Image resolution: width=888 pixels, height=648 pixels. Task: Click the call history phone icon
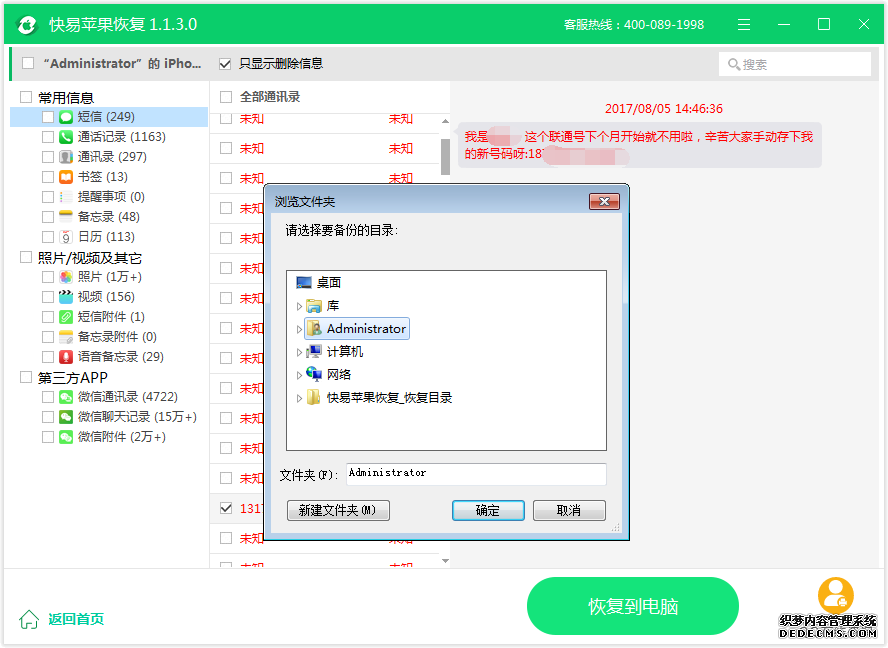pos(66,137)
